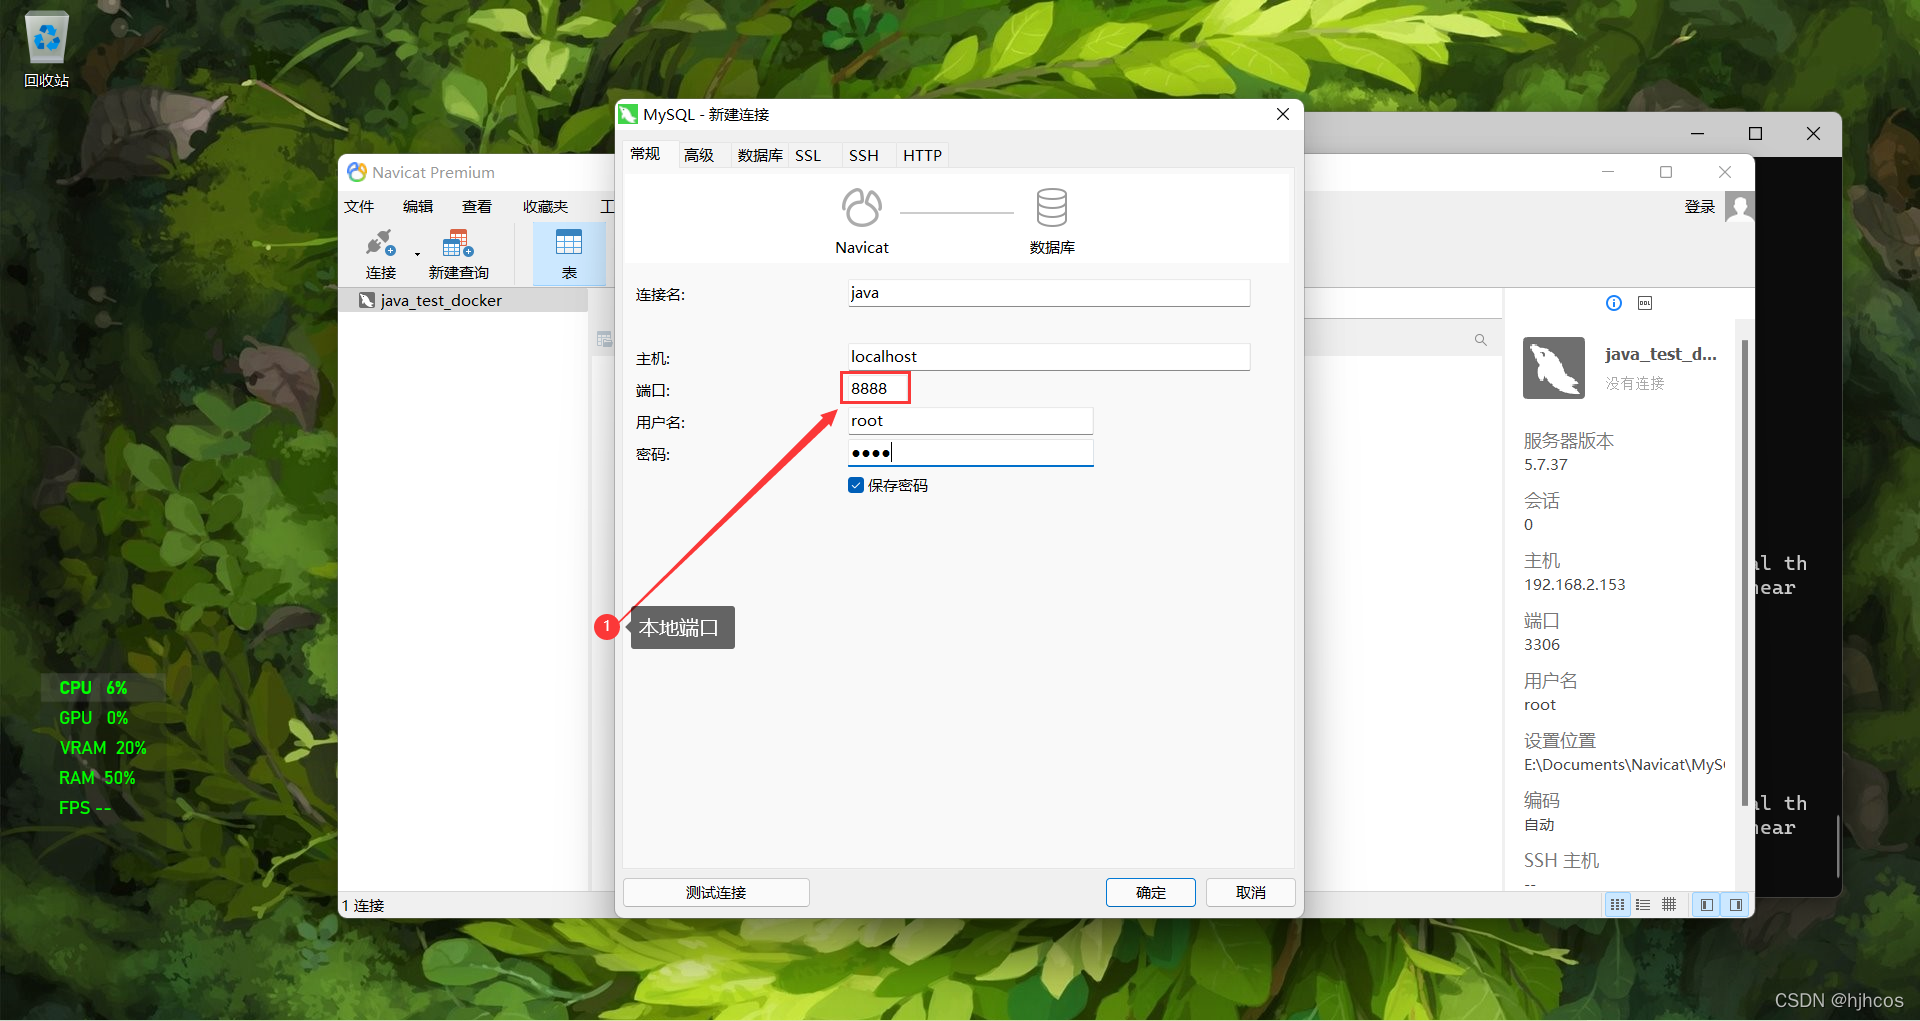
Task: Confirm with the 确定 button
Action: click(x=1150, y=892)
